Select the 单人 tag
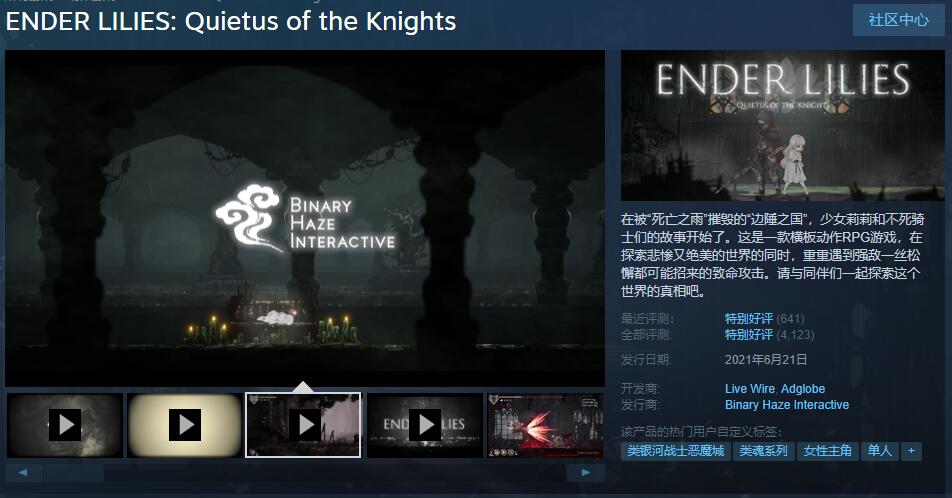The width and height of the screenshot is (952, 498). tap(880, 451)
